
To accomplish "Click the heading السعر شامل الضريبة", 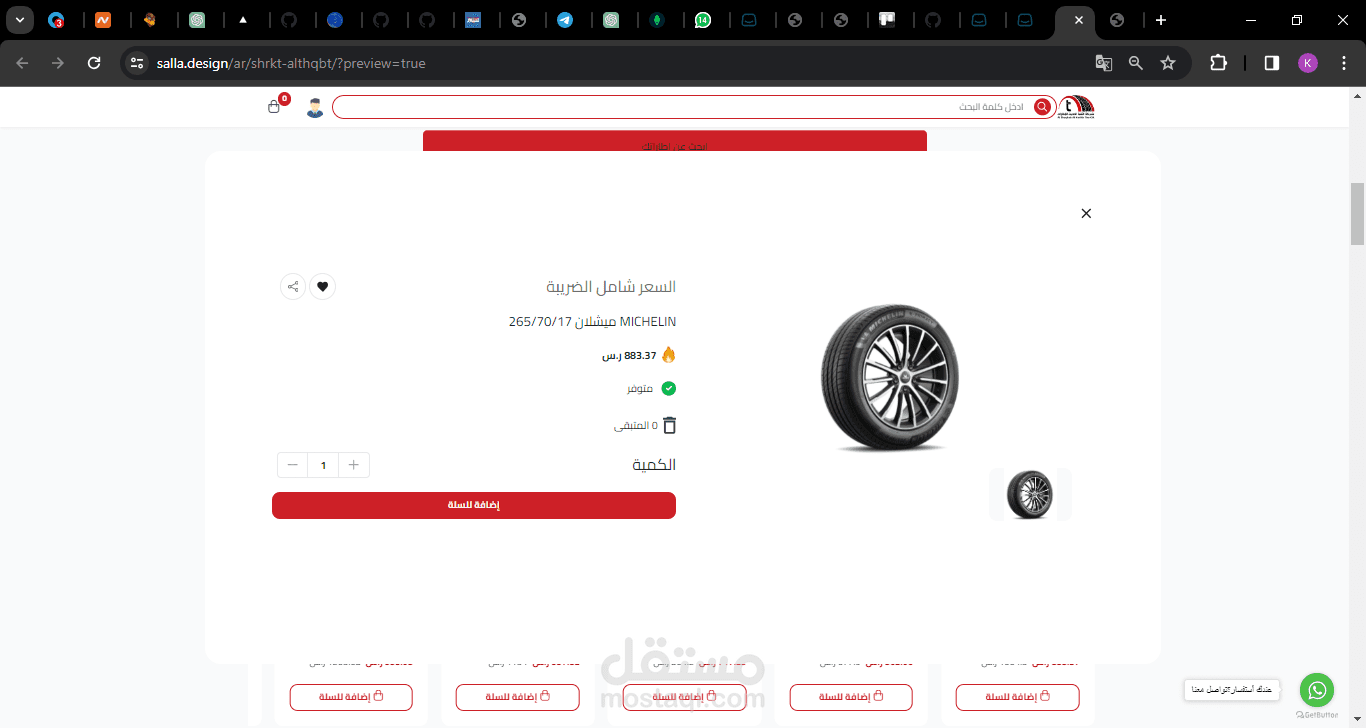I will [x=611, y=287].
